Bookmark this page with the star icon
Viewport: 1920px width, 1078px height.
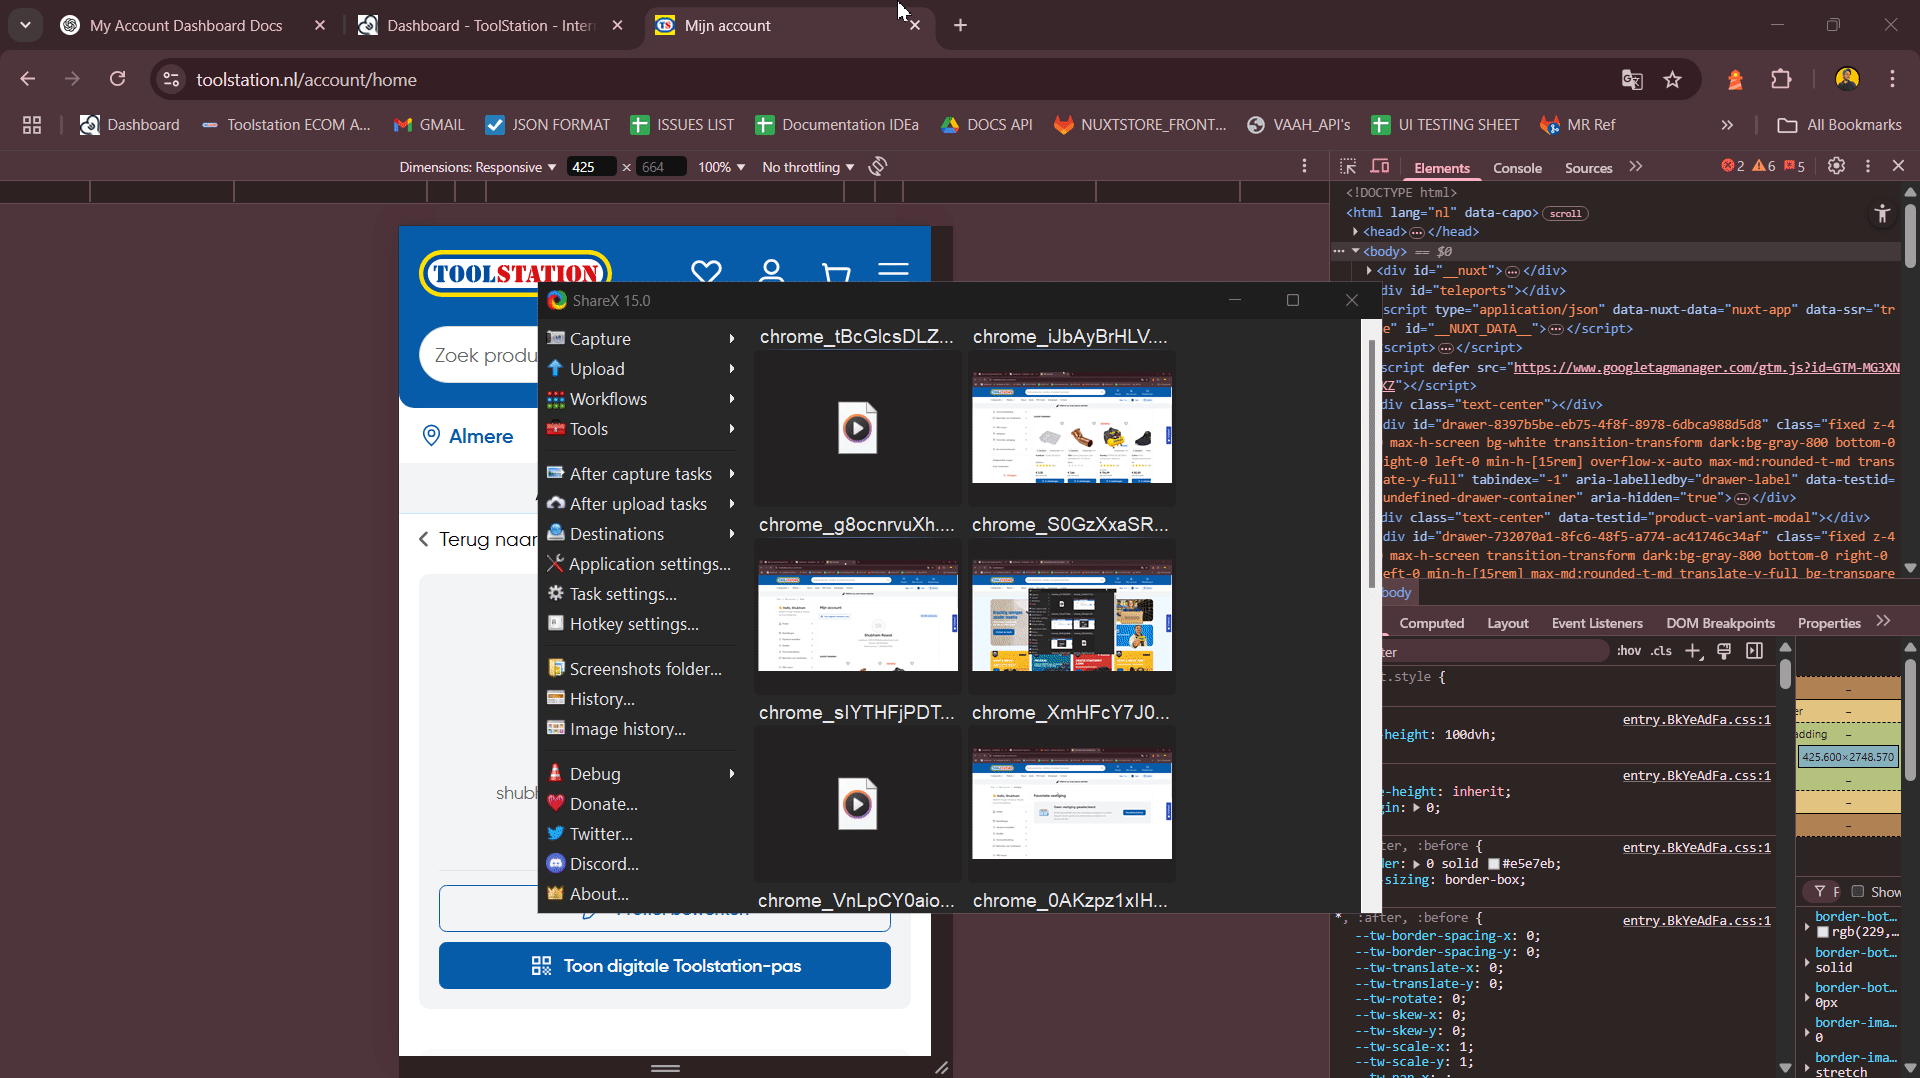pos(1672,80)
